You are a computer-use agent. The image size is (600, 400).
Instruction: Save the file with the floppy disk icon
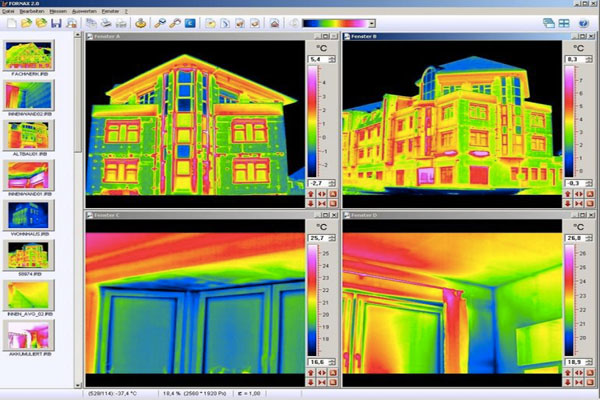click(x=56, y=23)
